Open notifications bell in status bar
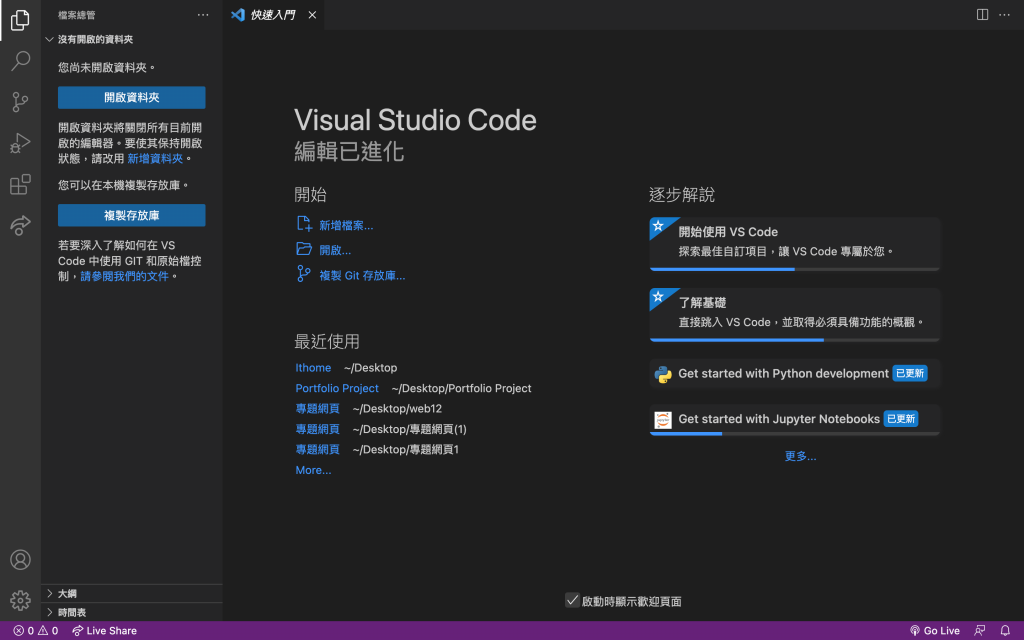 1005,630
